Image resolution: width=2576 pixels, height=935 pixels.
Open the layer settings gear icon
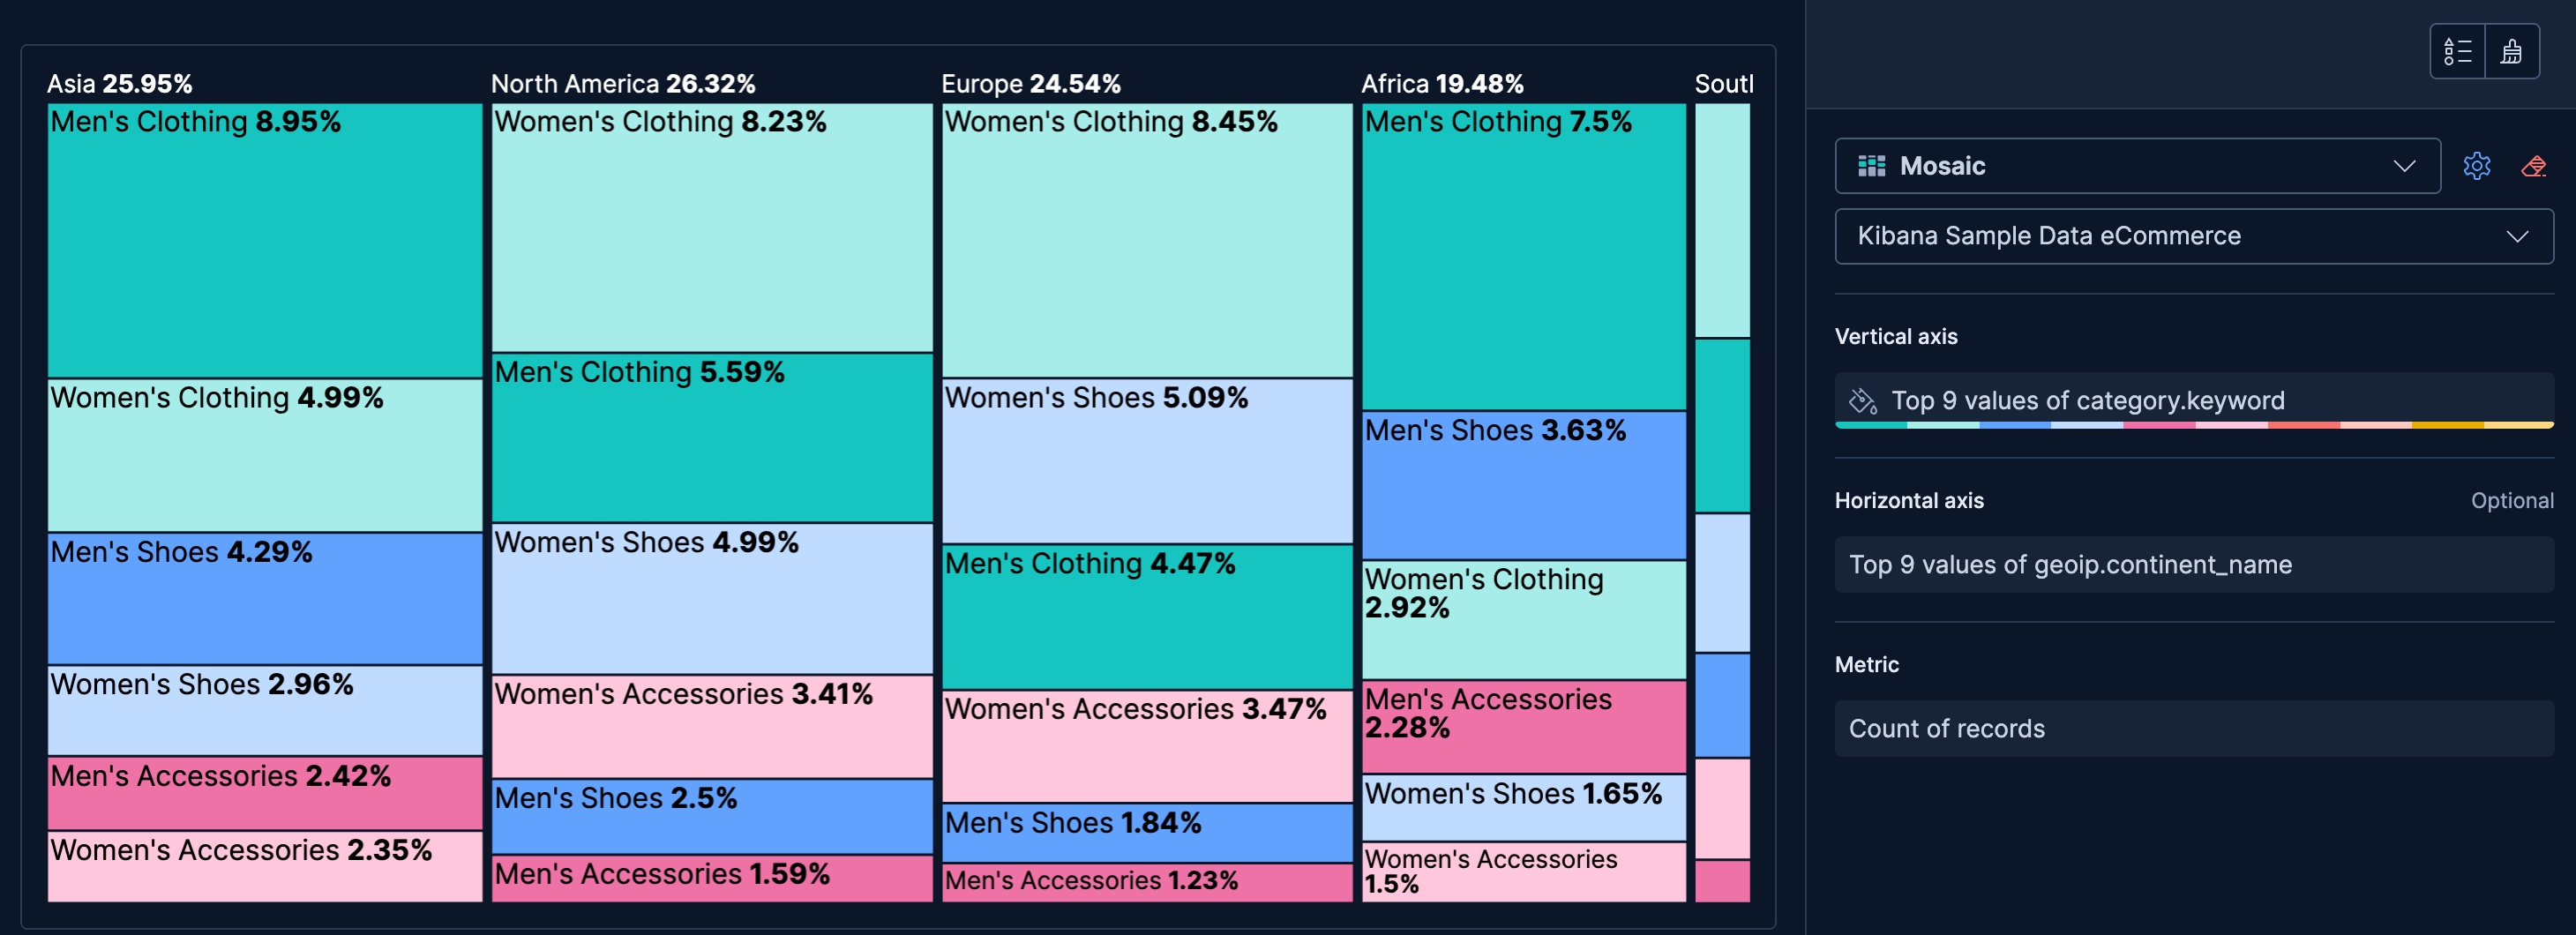(x=2477, y=166)
